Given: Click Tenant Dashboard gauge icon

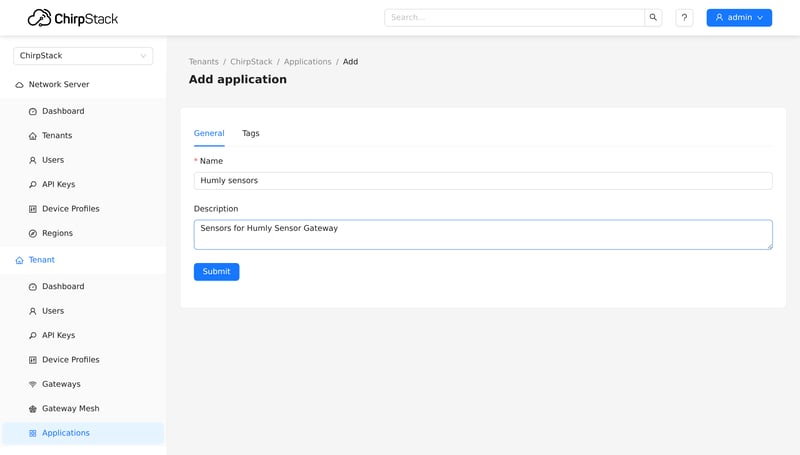Looking at the screenshot, I should coord(33,287).
